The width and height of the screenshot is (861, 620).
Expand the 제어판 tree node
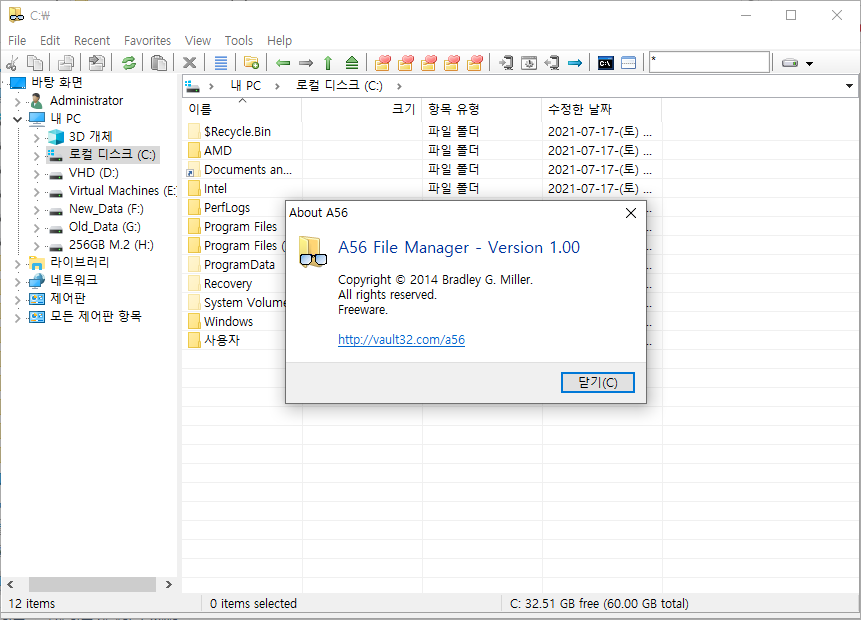click(x=18, y=300)
